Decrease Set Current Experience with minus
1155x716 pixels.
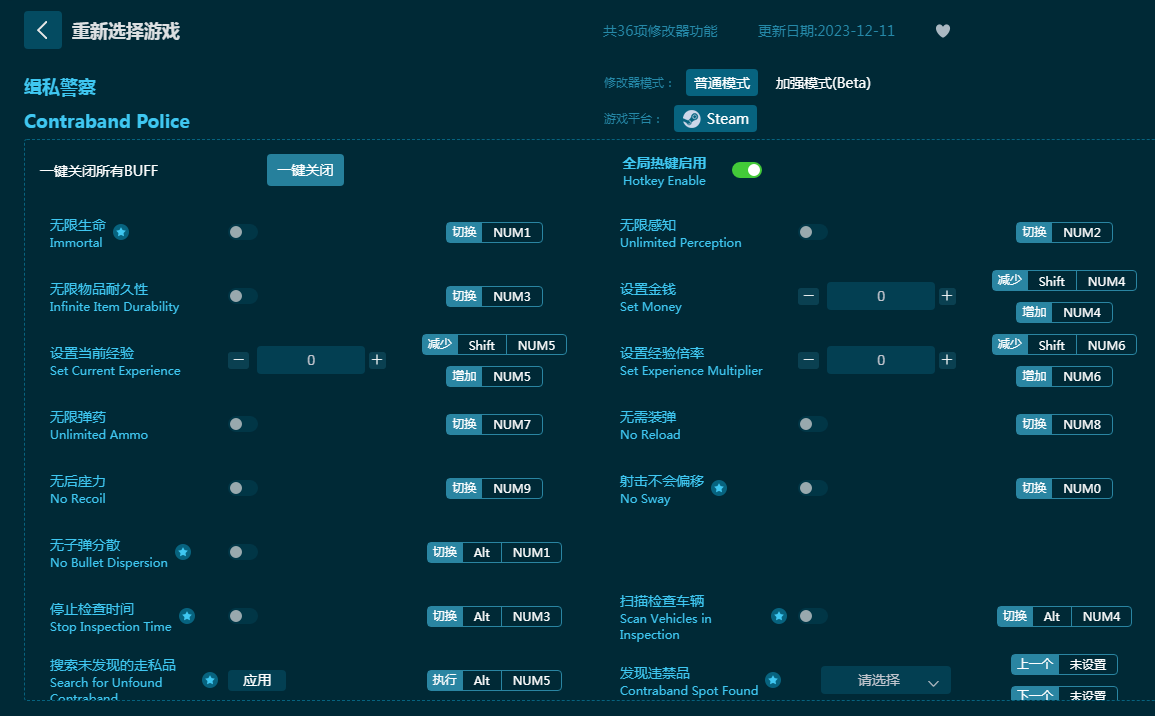point(239,360)
